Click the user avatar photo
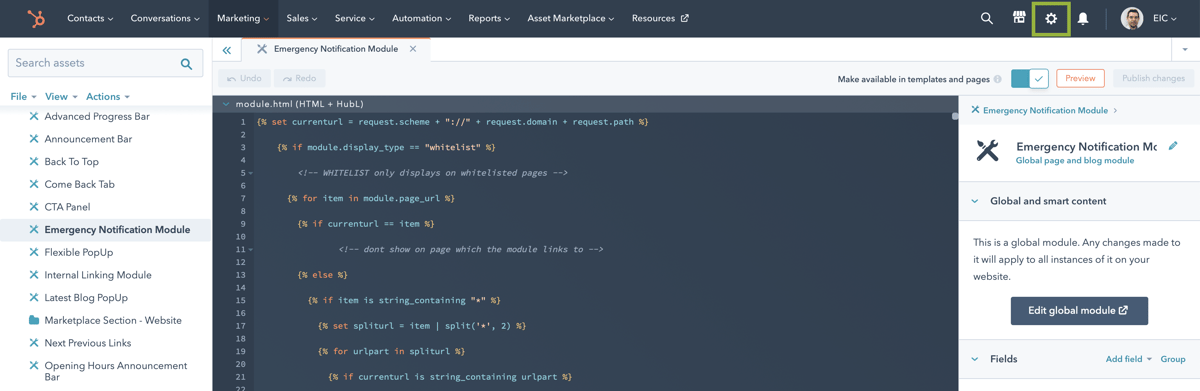Image resolution: width=1200 pixels, height=391 pixels. pyautogui.click(x=1132, y=18)
